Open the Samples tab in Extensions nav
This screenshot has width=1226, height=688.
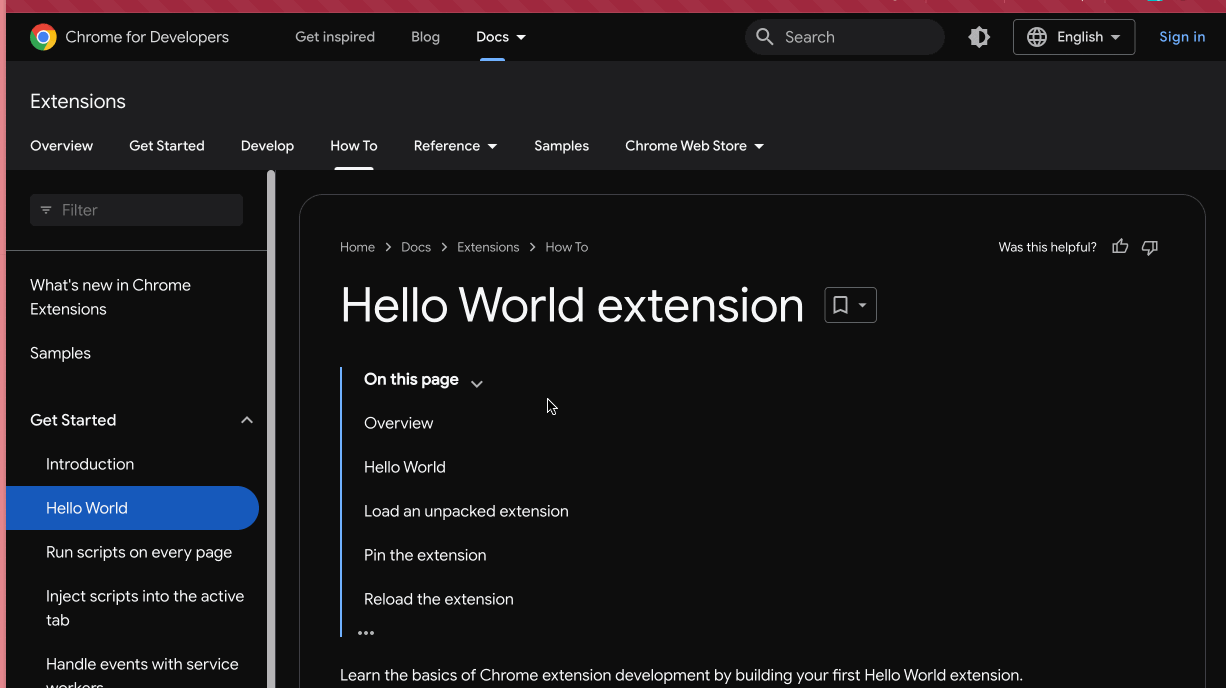561,146
